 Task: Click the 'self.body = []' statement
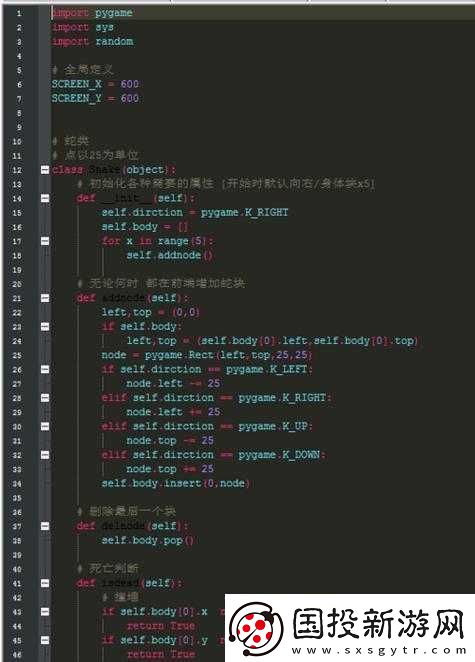(x=145, y=227)
